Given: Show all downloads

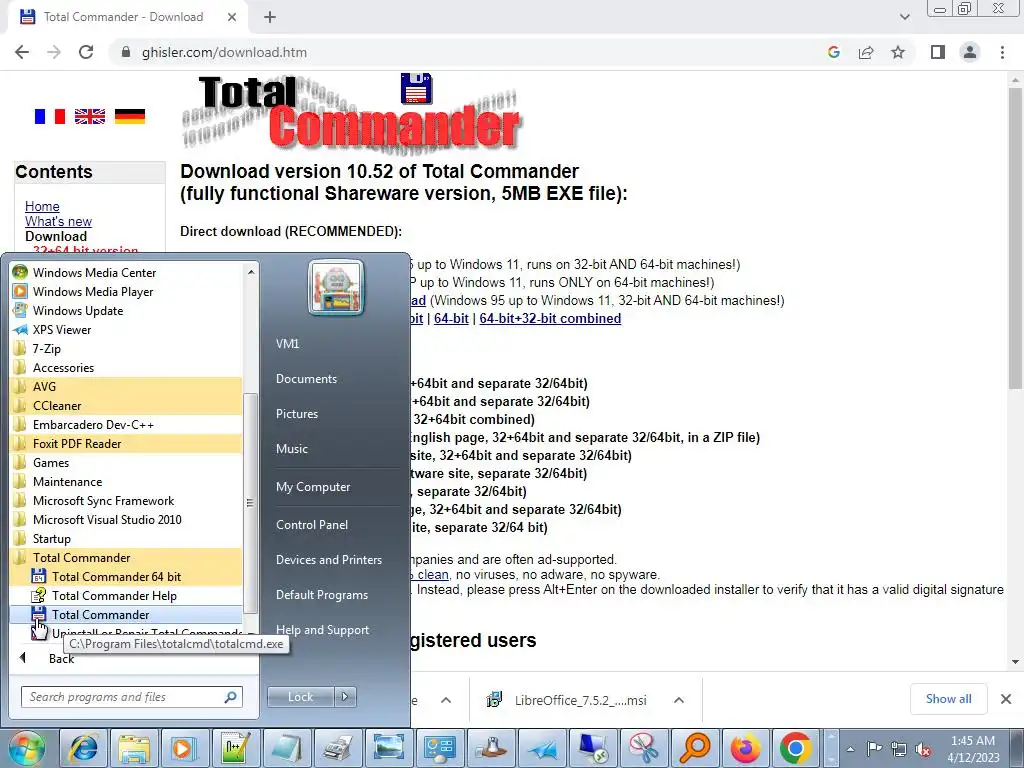Looking at the screenshot, I should pyautogui.click(x=948, y=699).
